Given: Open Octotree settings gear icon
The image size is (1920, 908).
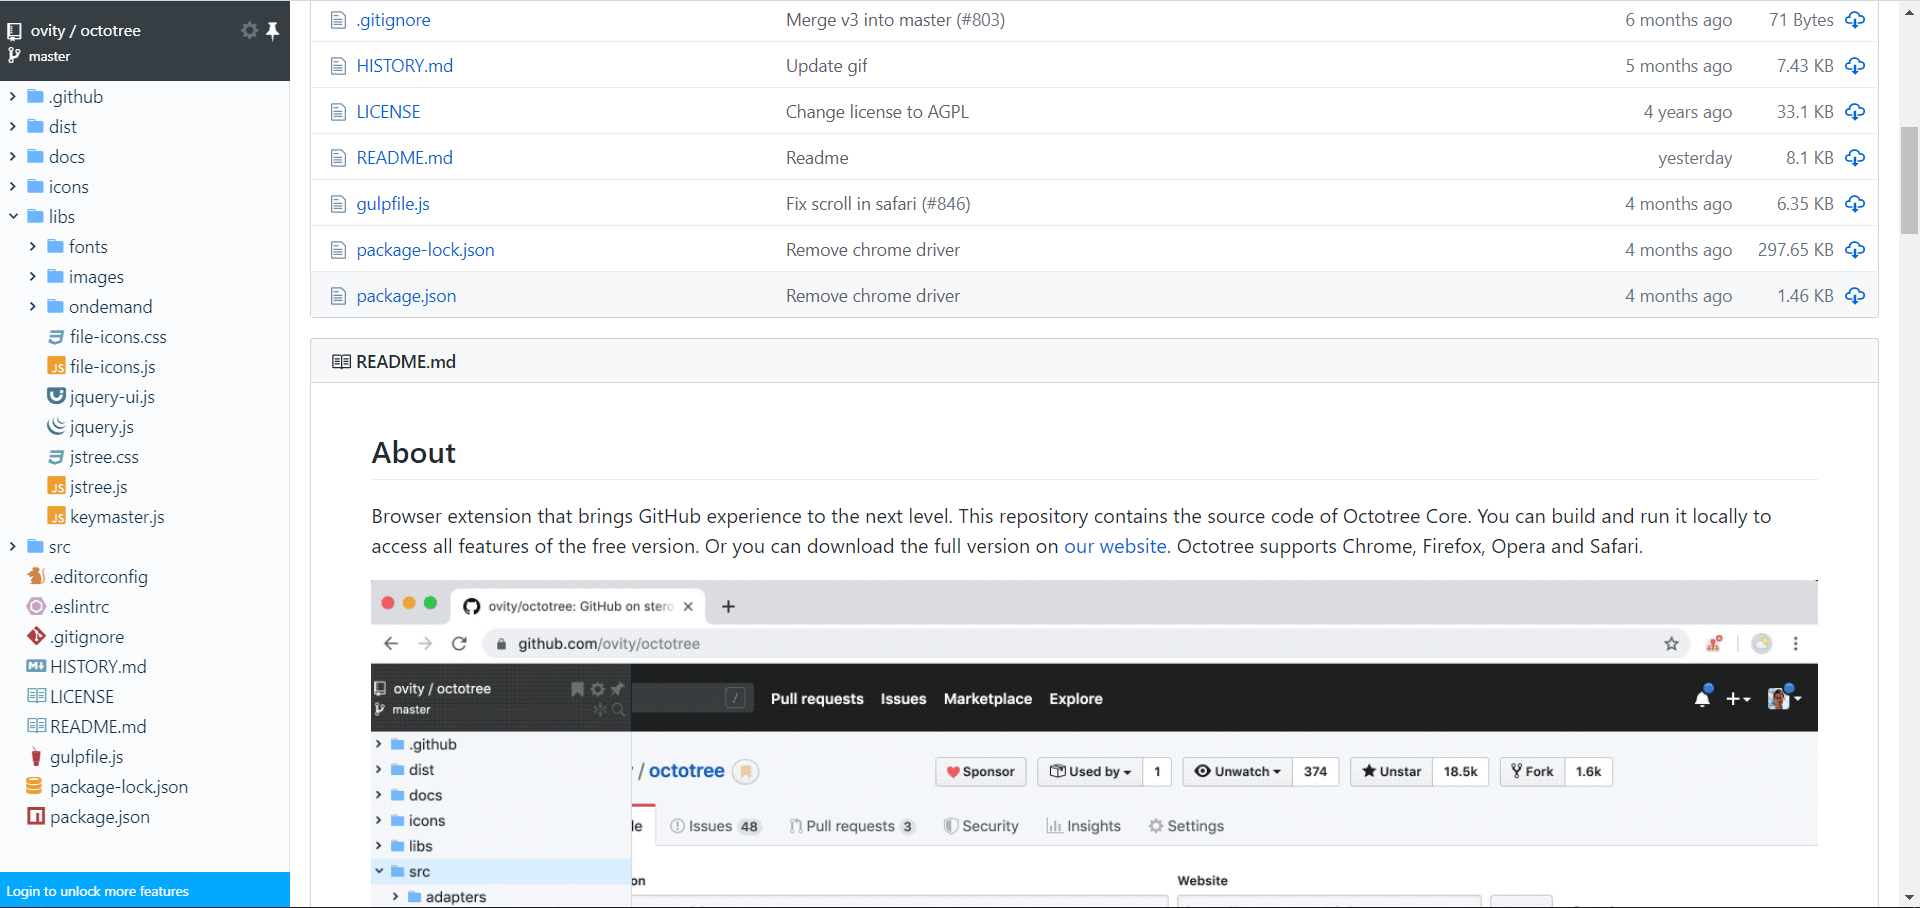Looking at the screenshot, I should (x=249, y=30).
